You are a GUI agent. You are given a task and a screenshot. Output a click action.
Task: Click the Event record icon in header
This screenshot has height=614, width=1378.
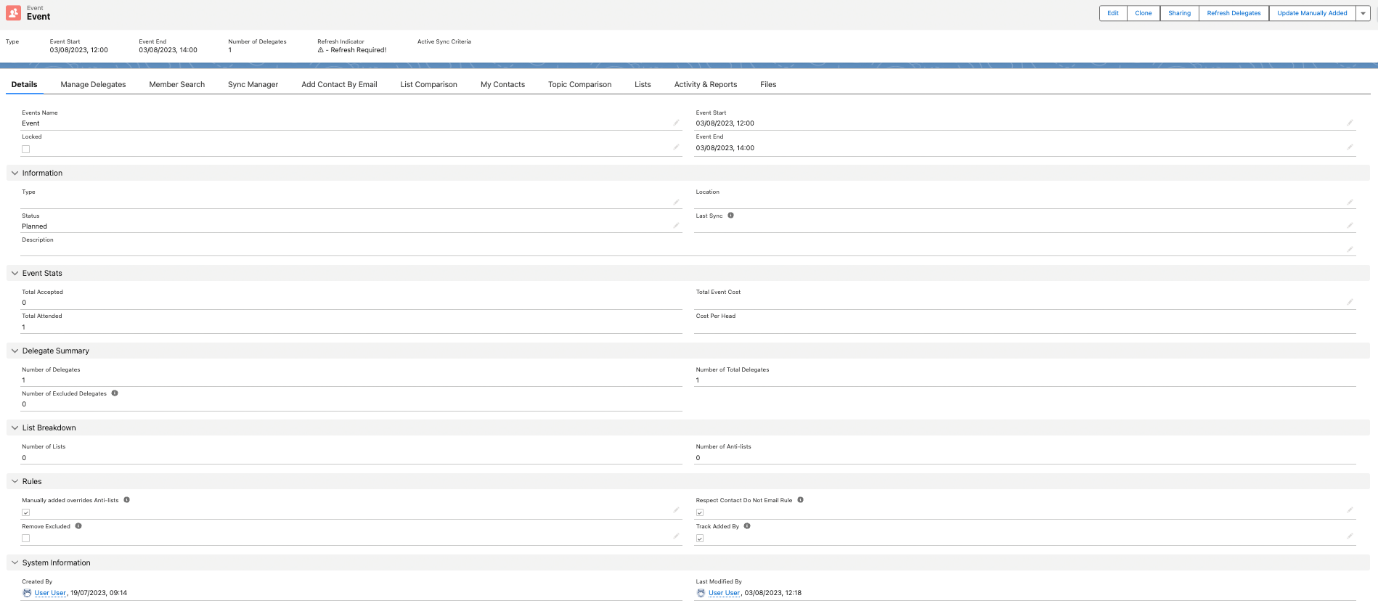click(x=14, y=13)
